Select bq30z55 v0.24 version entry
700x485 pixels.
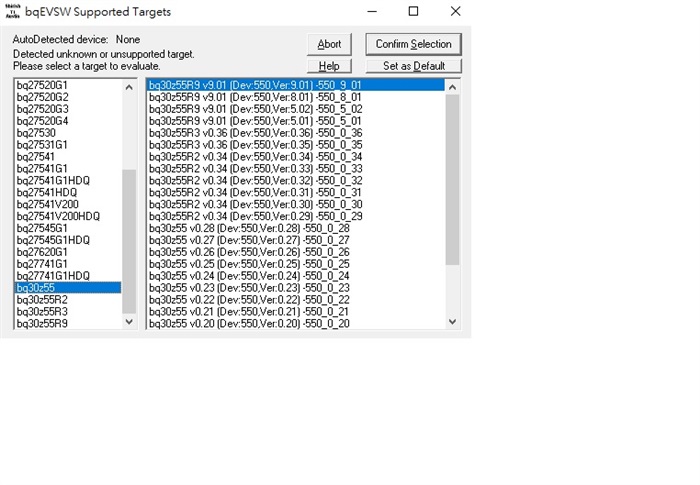(x=296, y=276)
